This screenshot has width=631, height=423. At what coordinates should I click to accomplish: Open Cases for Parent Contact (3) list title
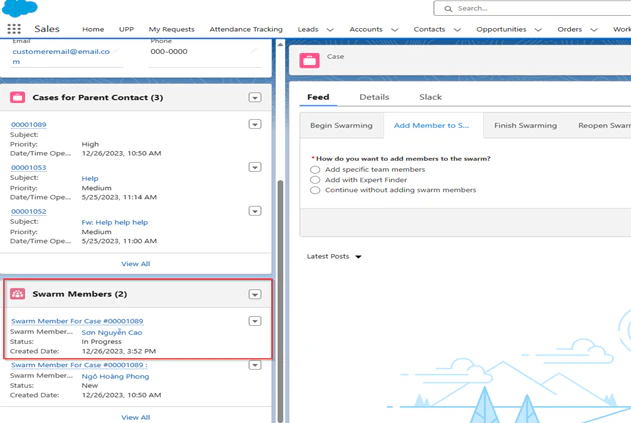(98, 97)
